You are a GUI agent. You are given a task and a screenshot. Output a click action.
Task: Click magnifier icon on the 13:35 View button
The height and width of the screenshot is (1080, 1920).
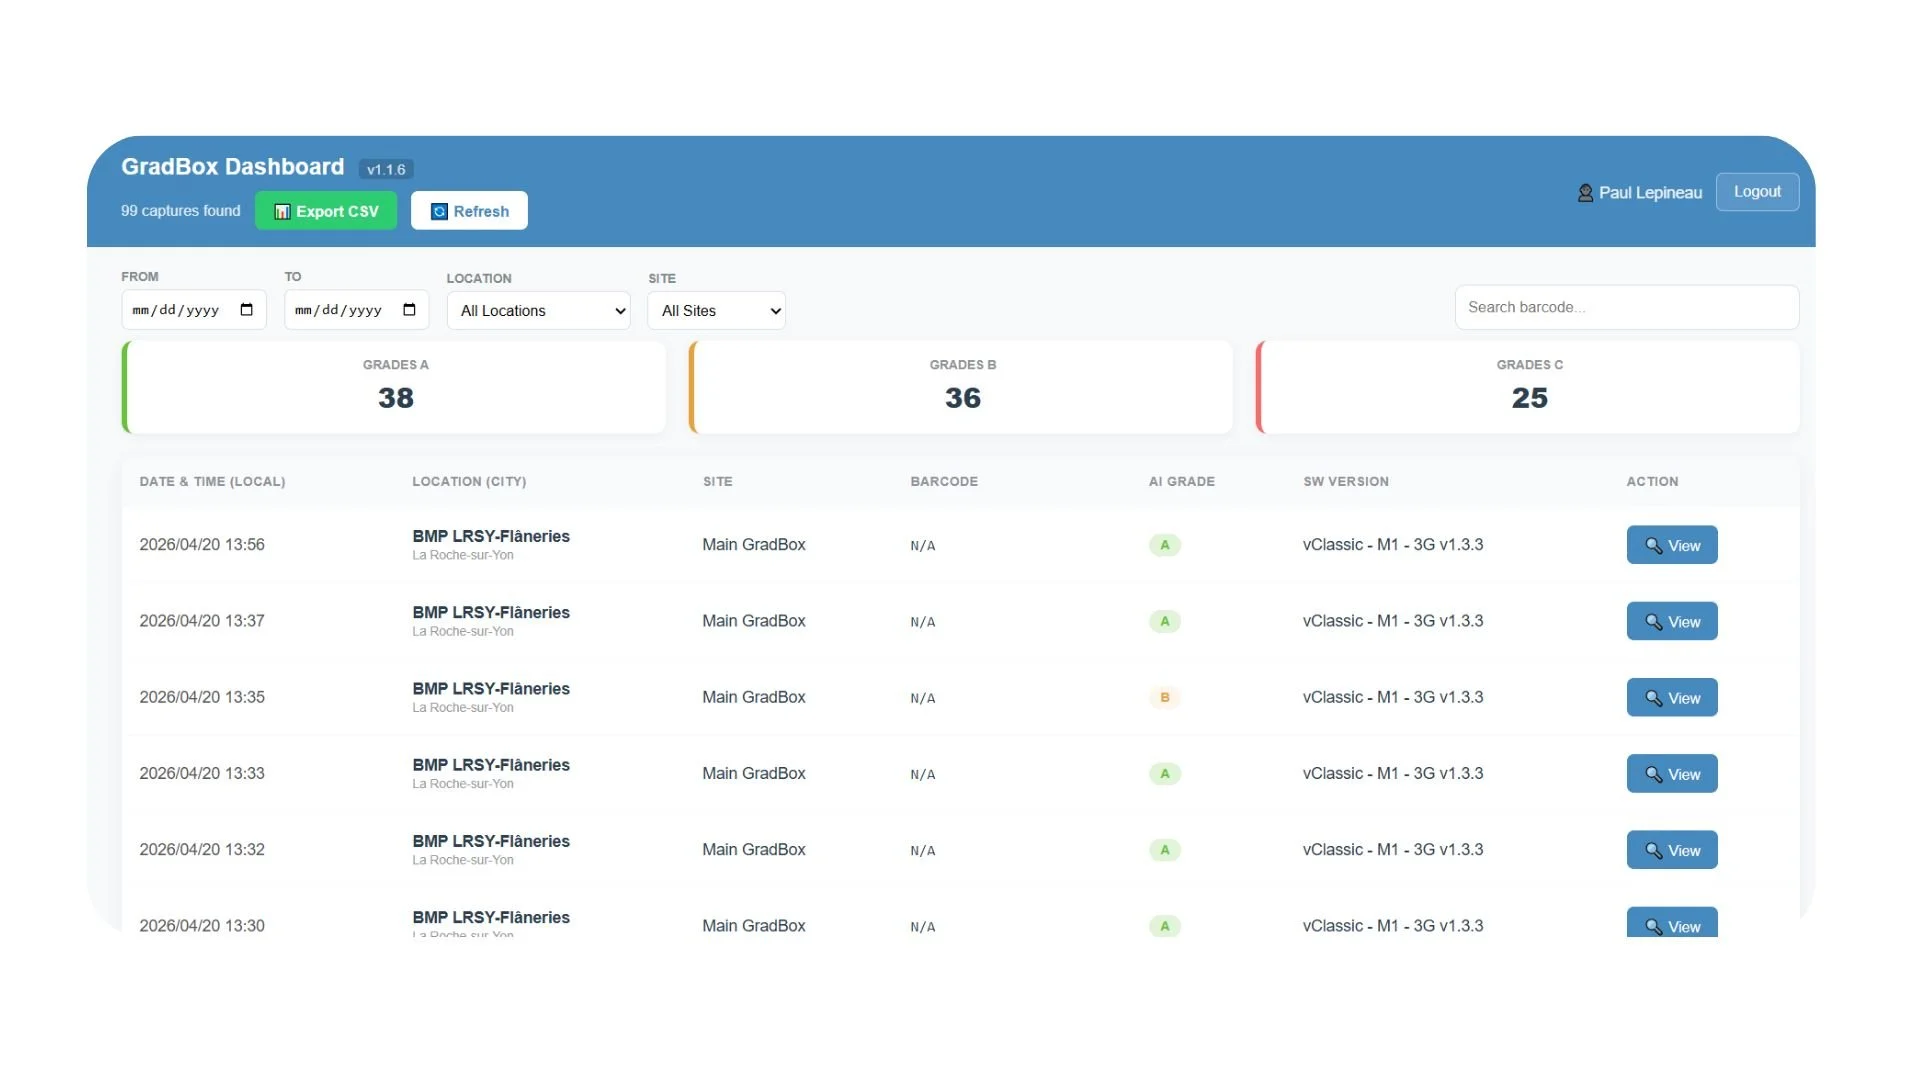point(1654,698)
